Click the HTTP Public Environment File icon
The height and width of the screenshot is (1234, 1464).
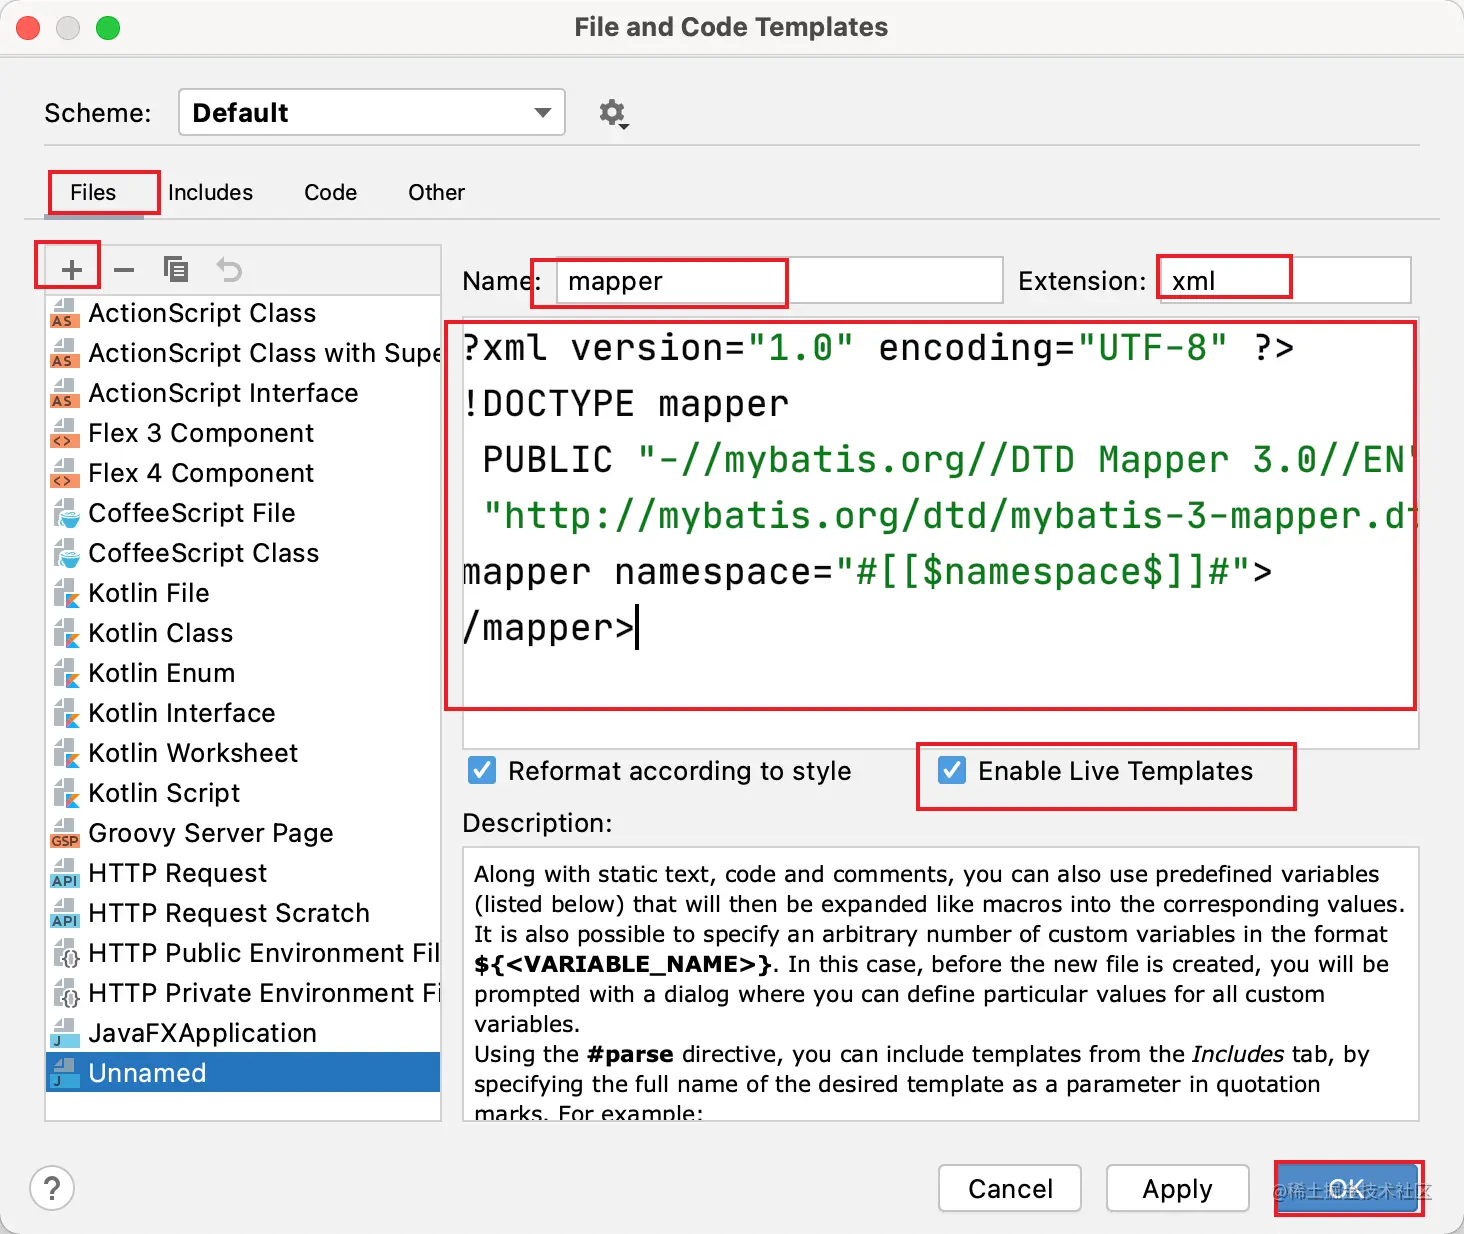point(65,953)
